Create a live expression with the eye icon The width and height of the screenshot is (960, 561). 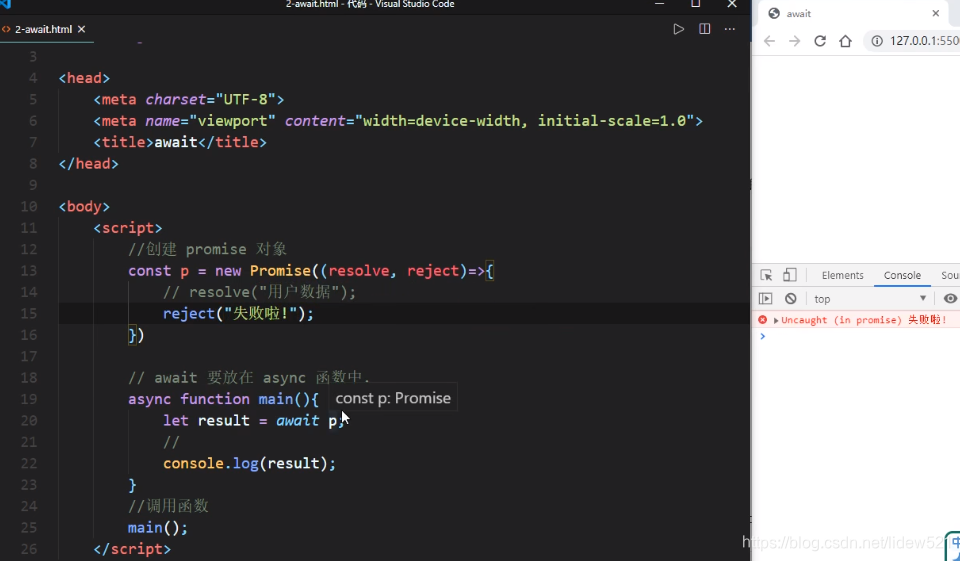coord(950,298)
